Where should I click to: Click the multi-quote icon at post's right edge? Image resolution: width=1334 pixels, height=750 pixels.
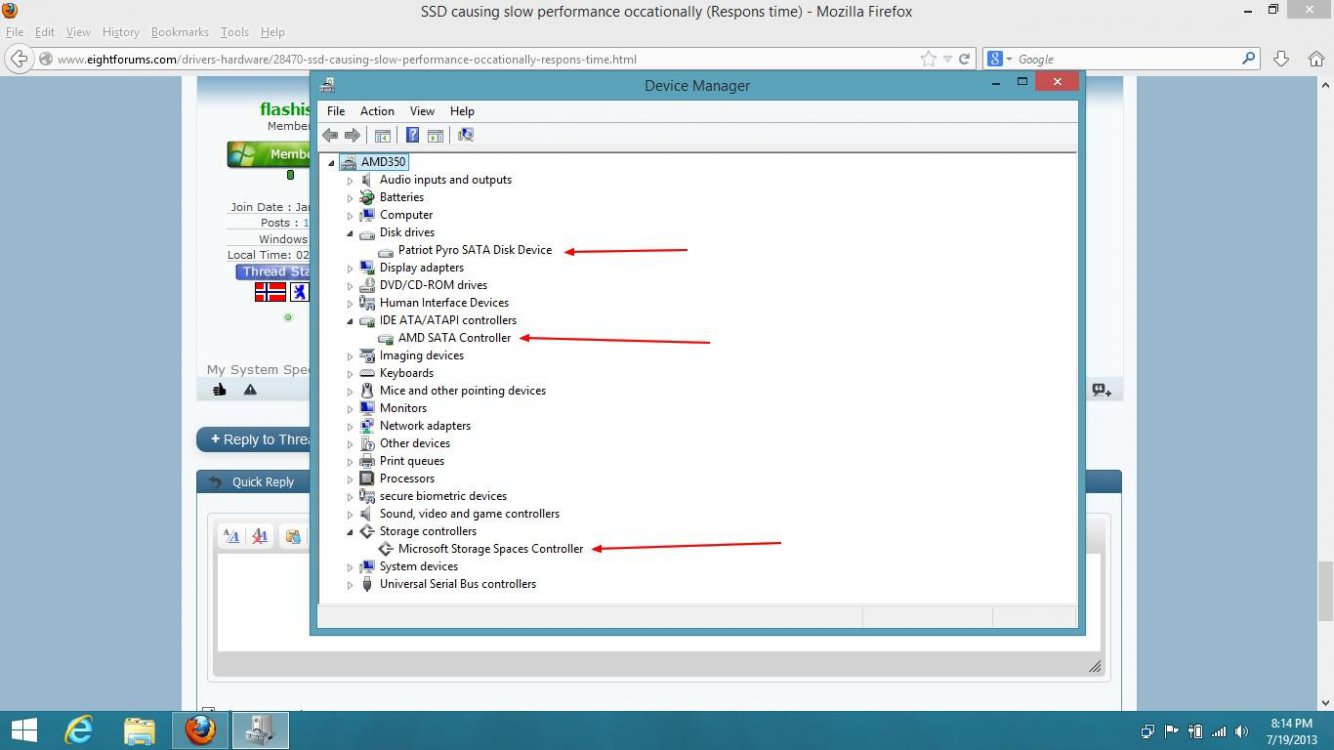[x=1102, y=390]
